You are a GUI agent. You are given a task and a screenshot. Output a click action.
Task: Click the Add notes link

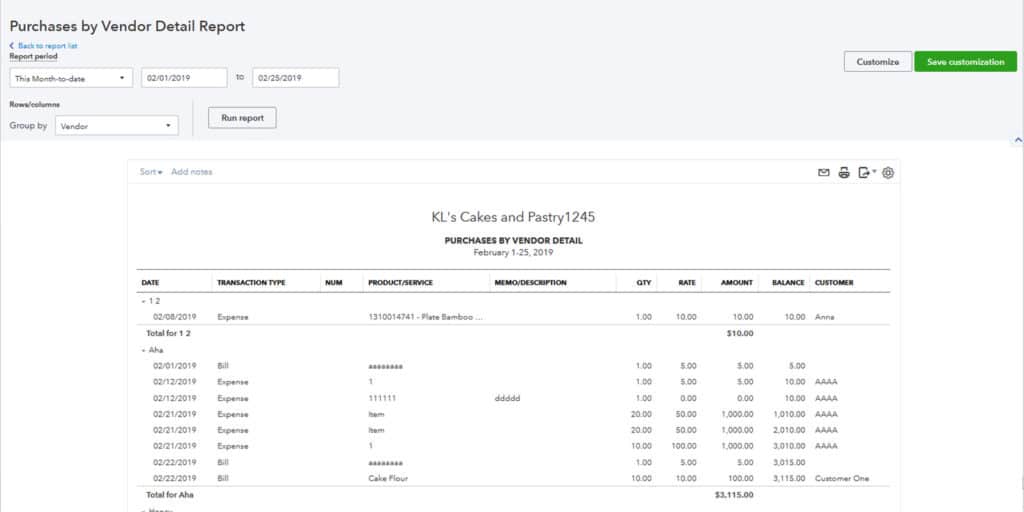[191, 172]
